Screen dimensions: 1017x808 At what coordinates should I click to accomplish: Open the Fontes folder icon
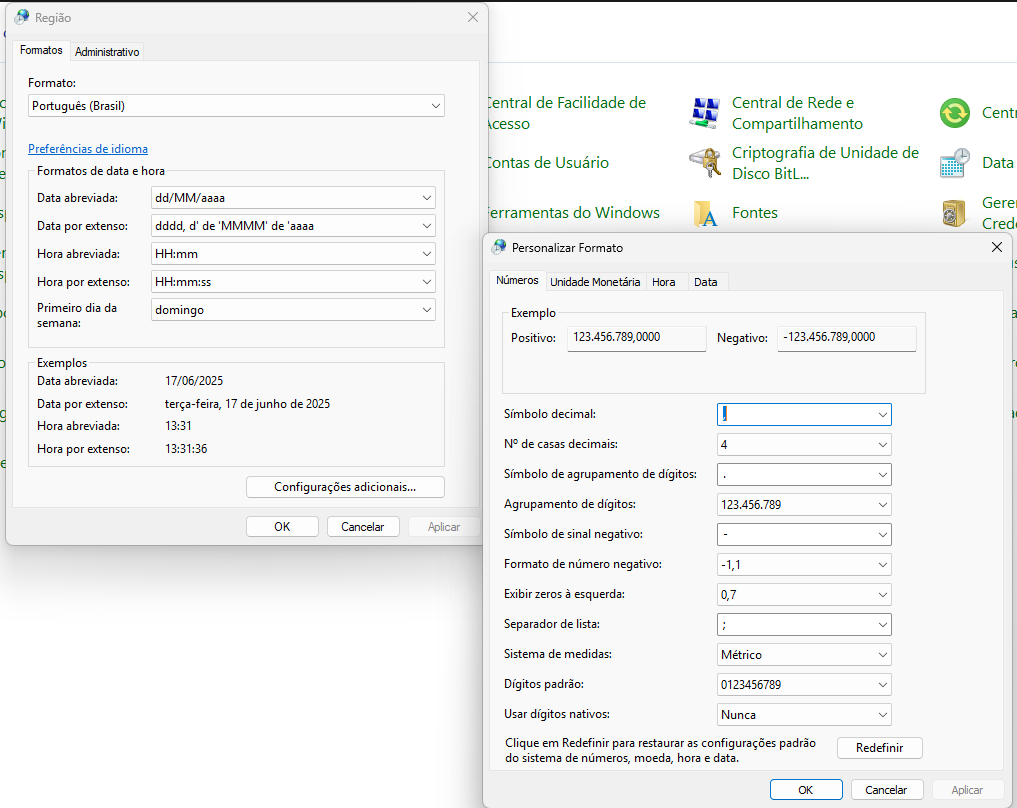pos(706,213)
